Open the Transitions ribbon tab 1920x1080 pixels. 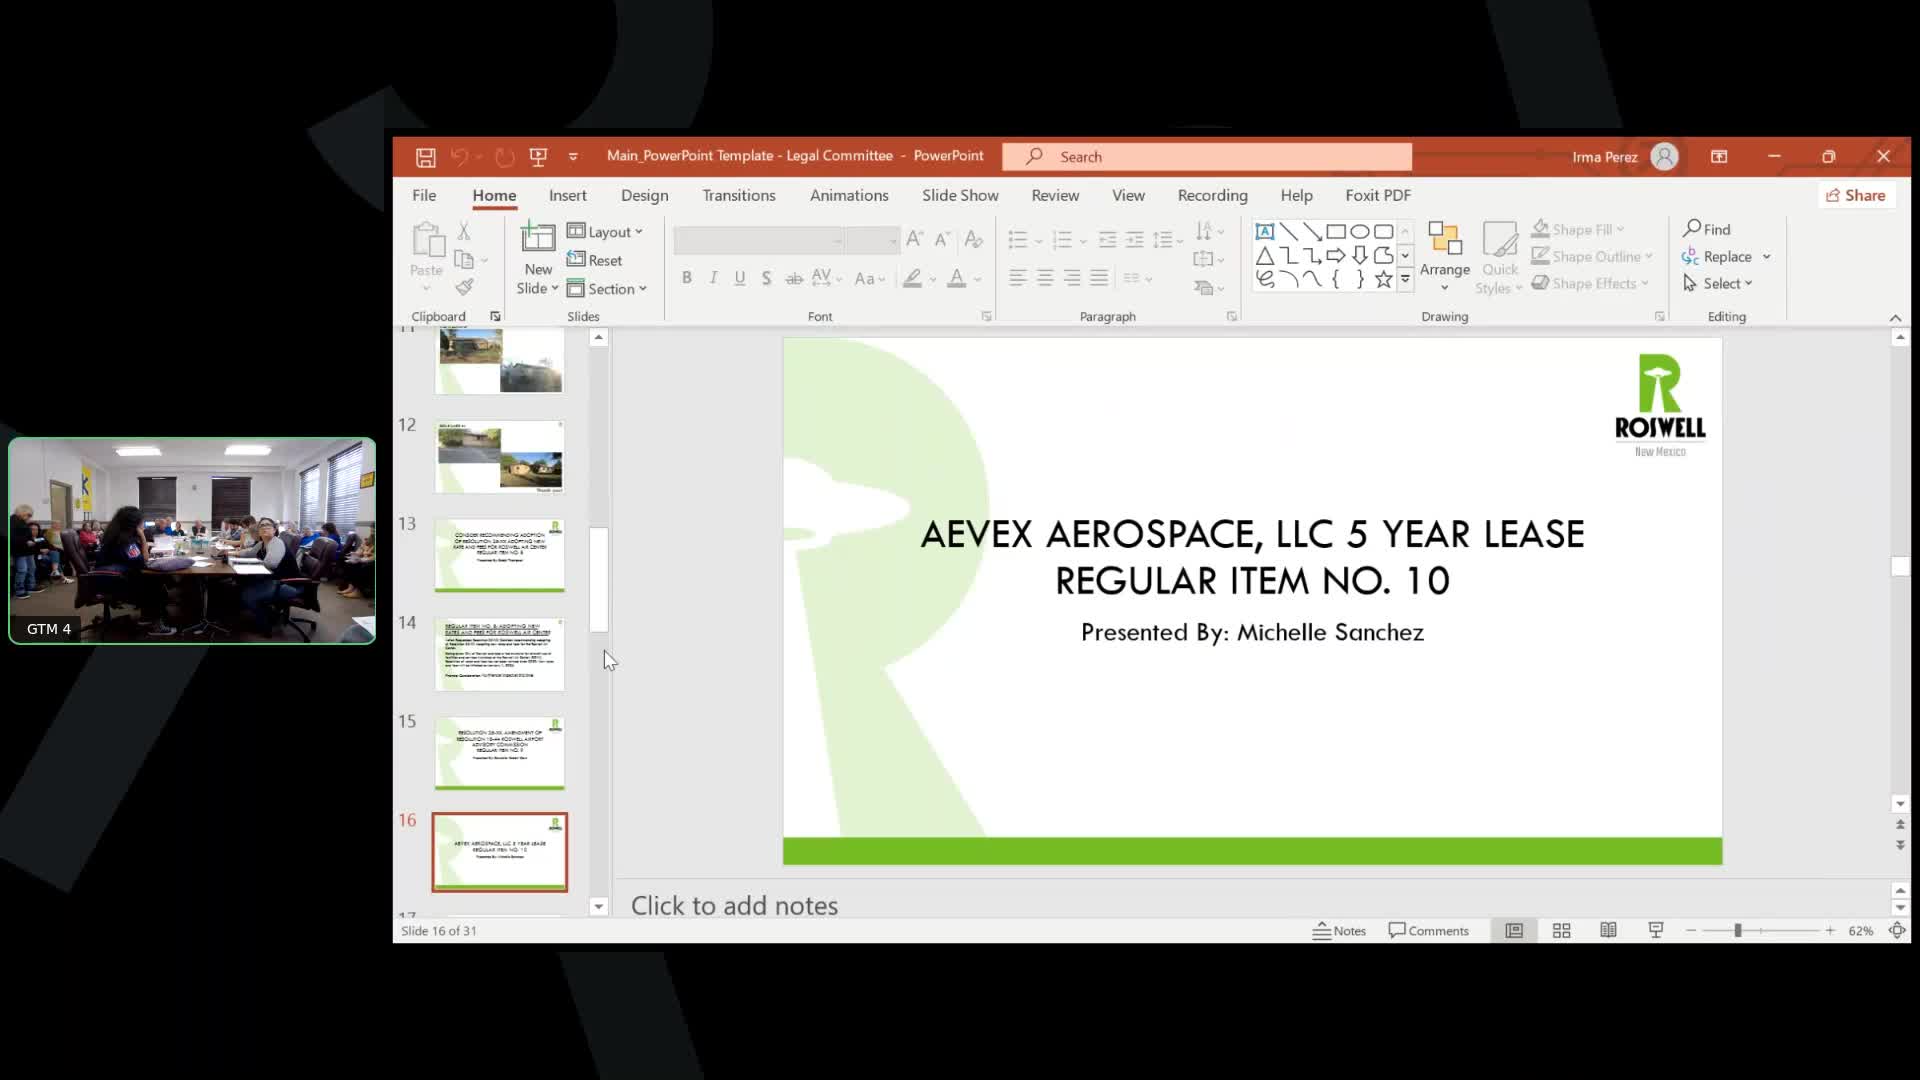tap(738, 196)
